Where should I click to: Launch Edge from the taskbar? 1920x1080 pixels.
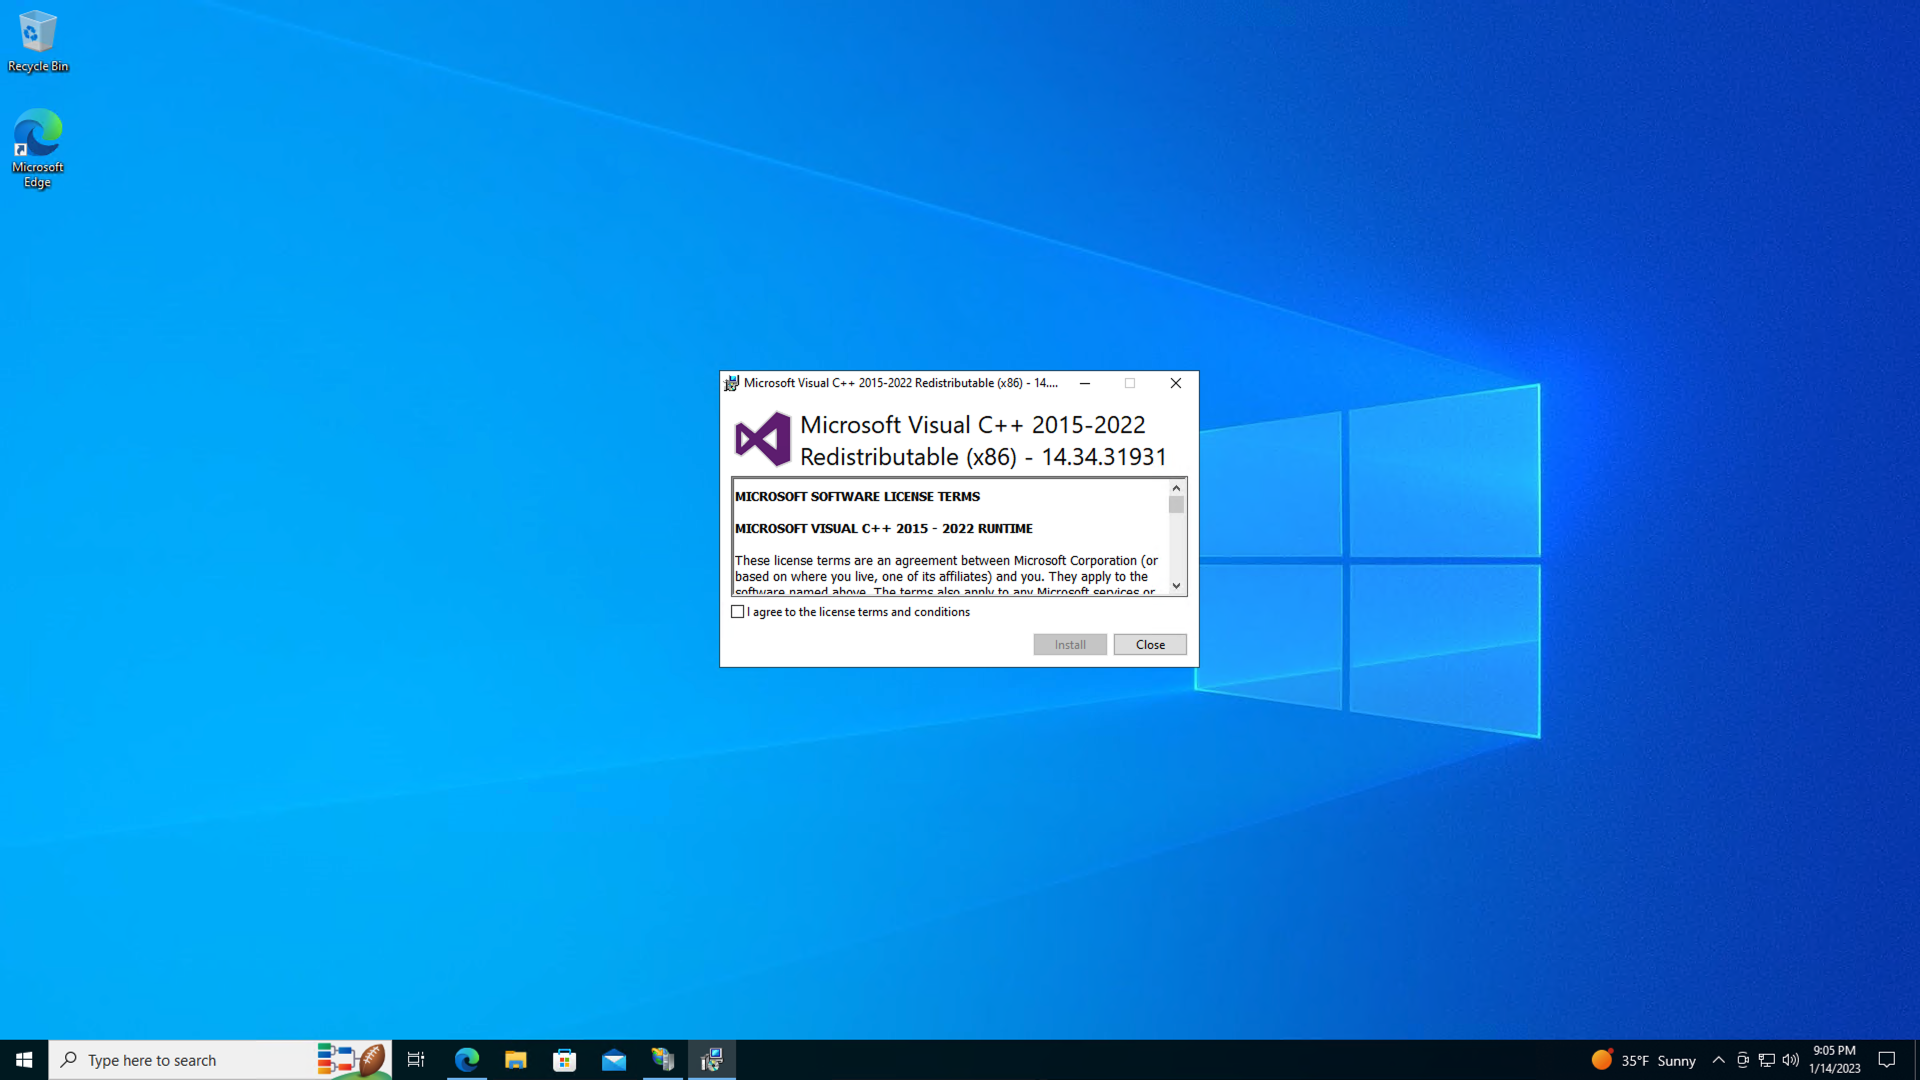(x=466, y=1060)
